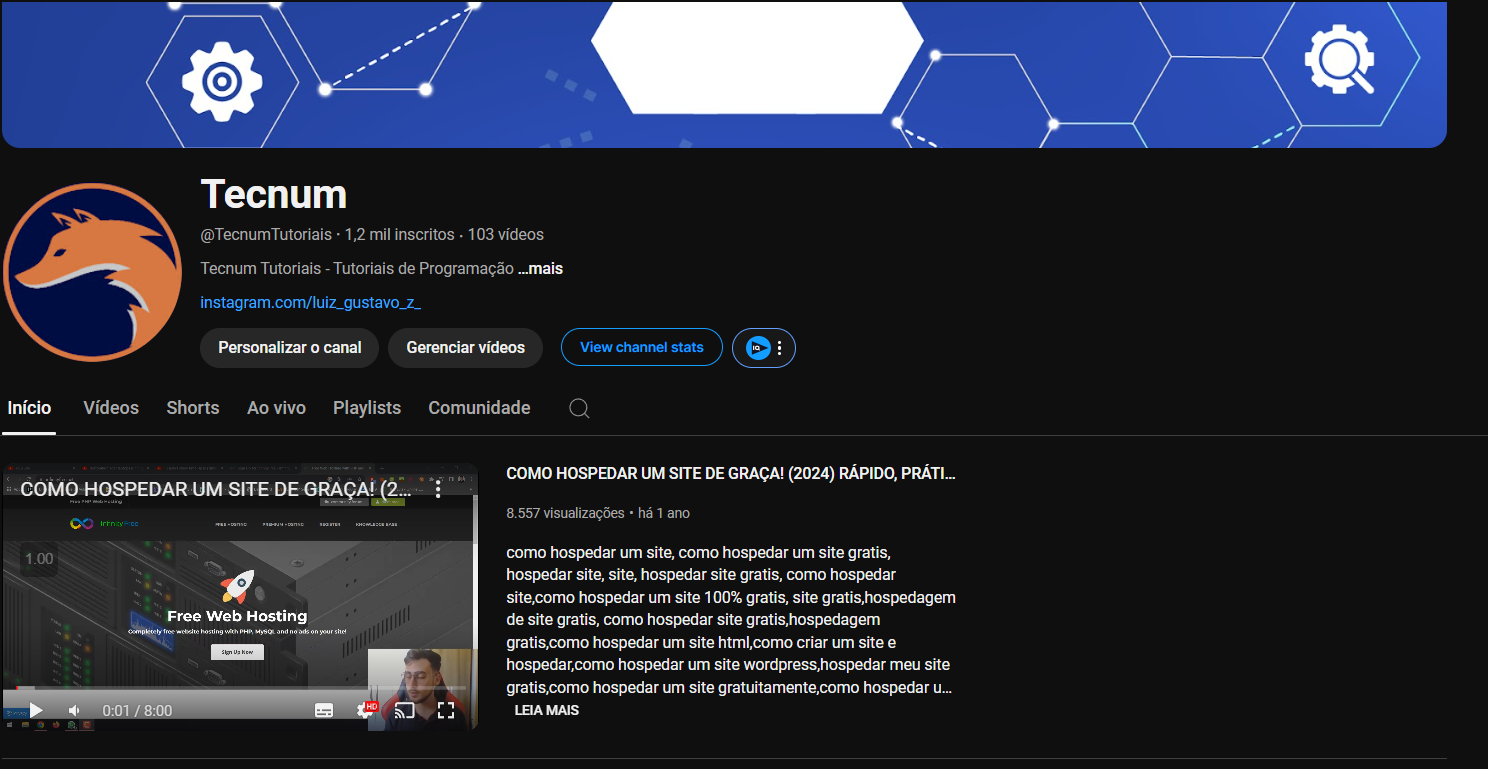Click the Tecnum fox avatar
The height and width of the screenshot is (769, 1488).
(x=92, y=272)
